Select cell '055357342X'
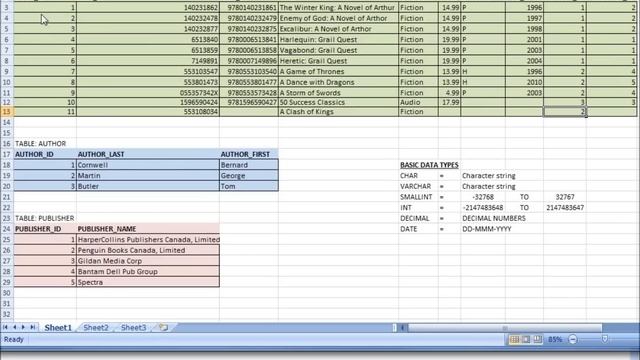 148,93
